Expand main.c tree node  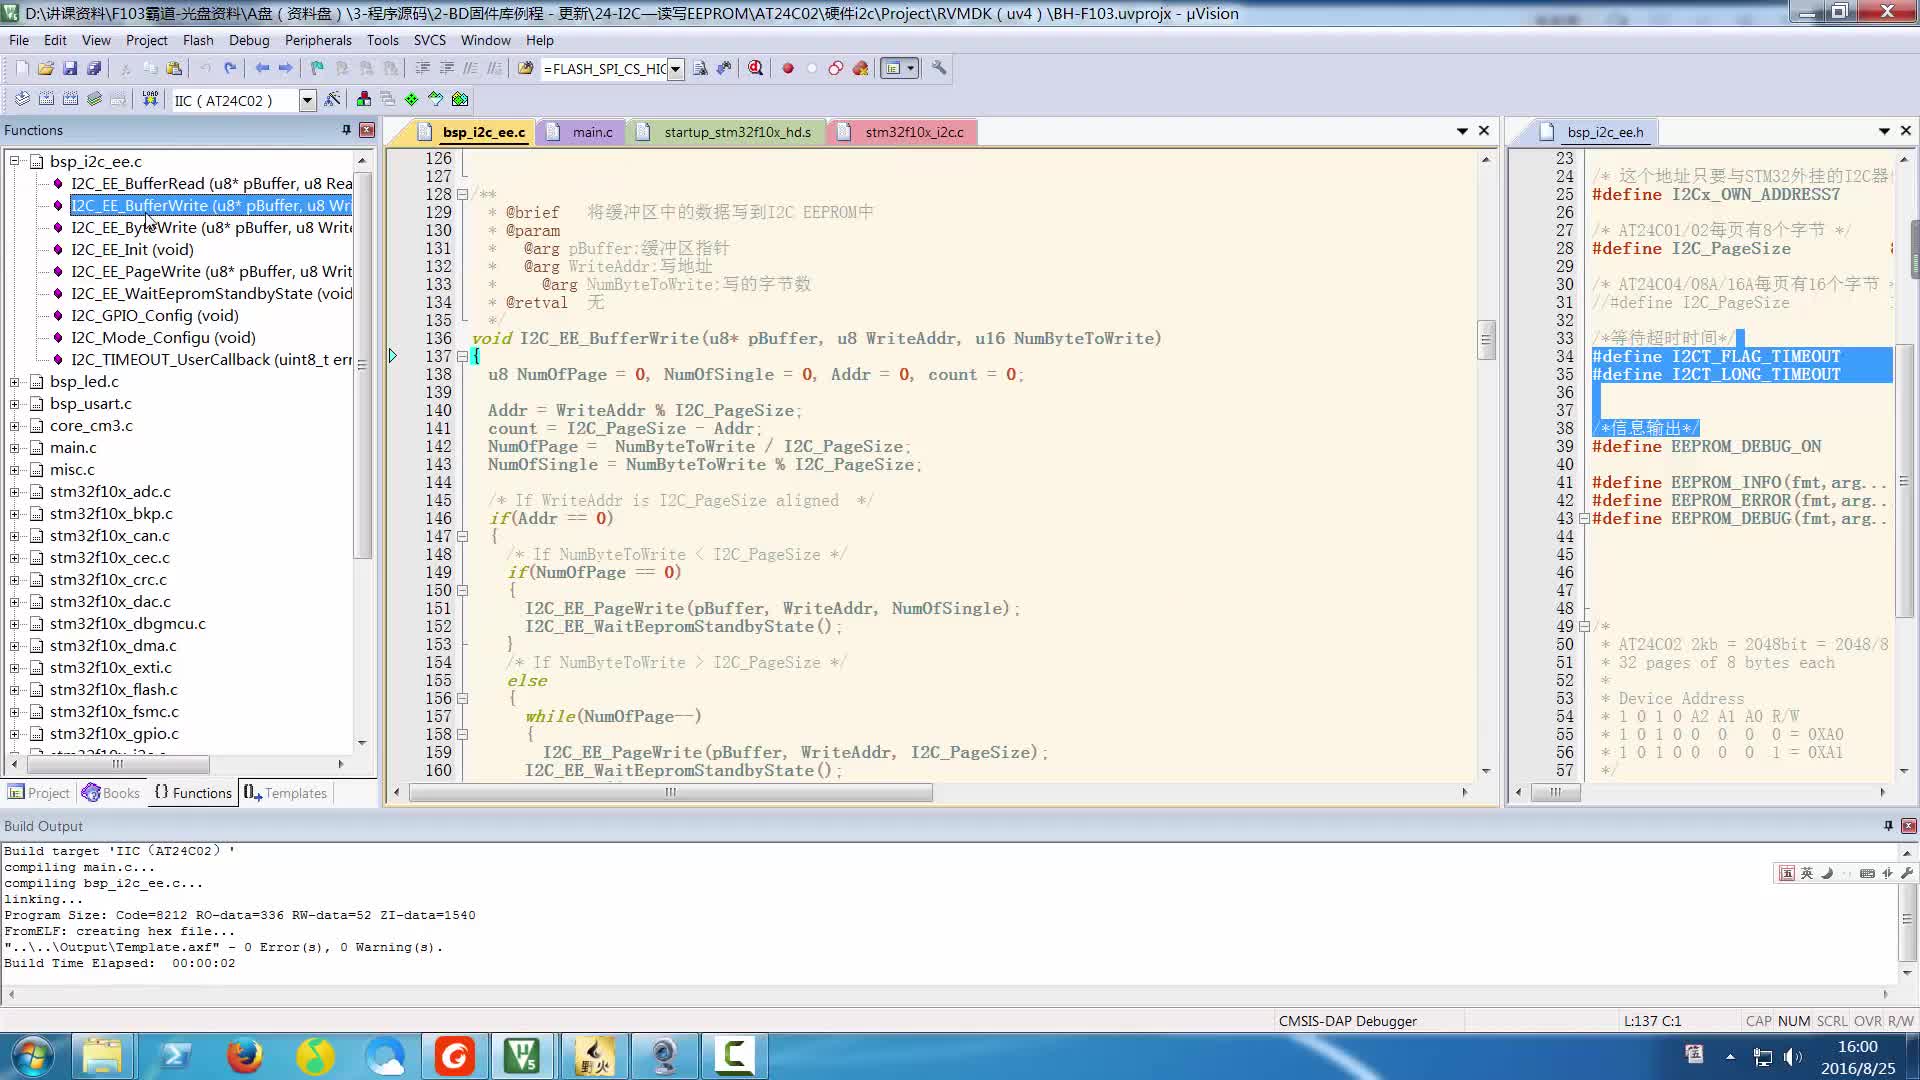tap(15, 447)
